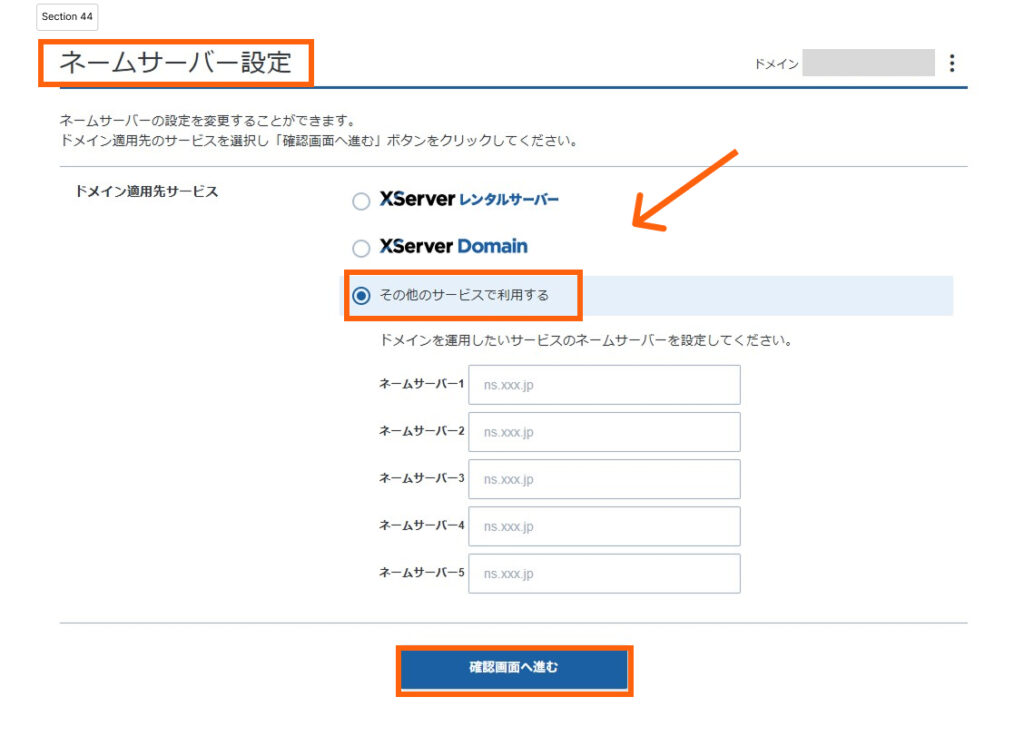The width and height of the screenshot is (1024, 746).
Task: Click the 確認画面へ進む button
Action: [x=514, y=670]
